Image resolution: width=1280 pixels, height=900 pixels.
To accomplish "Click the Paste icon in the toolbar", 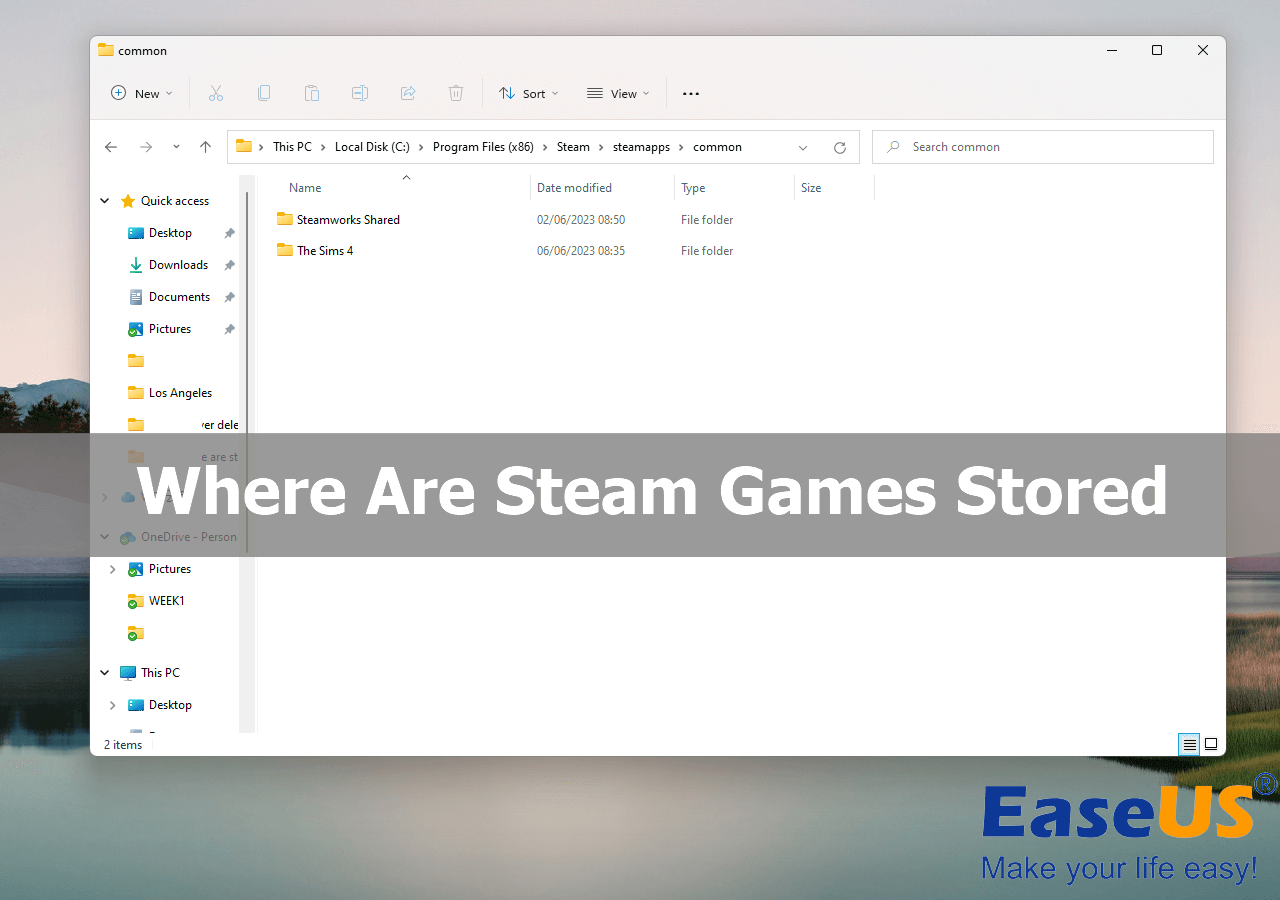I will coord(312,93).
